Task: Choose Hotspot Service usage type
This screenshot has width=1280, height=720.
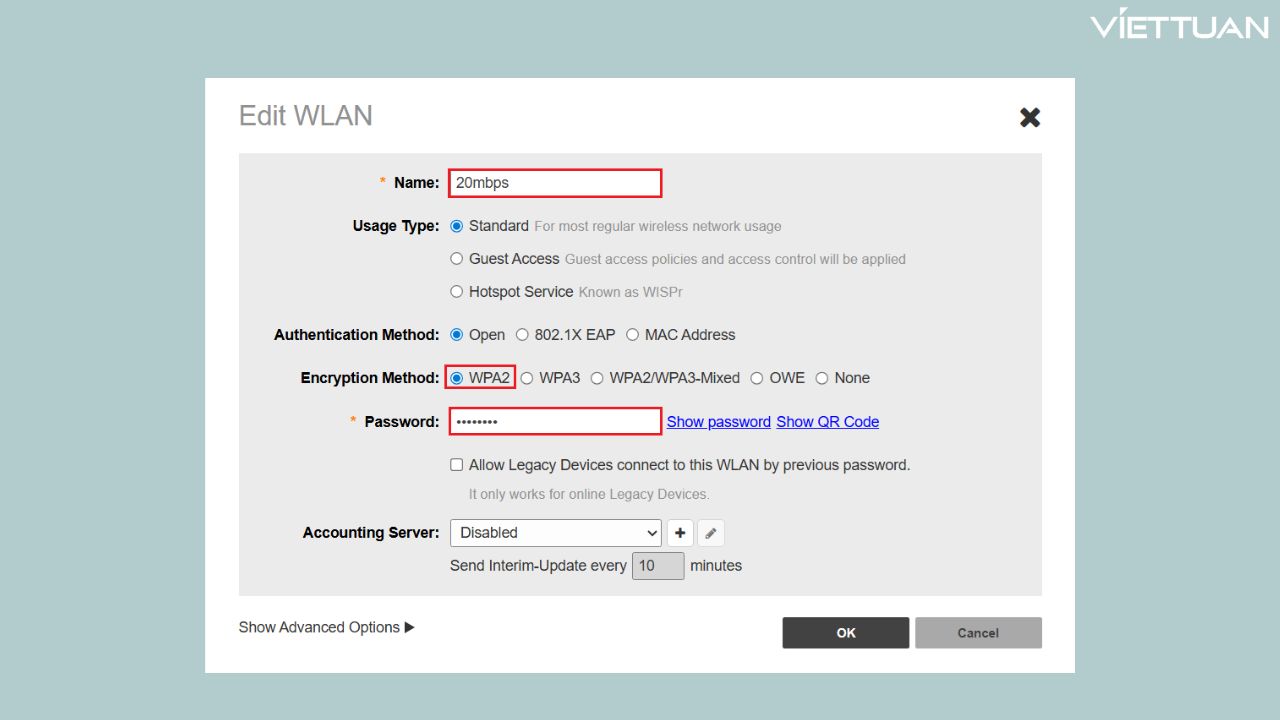Action: coord(457,292)
